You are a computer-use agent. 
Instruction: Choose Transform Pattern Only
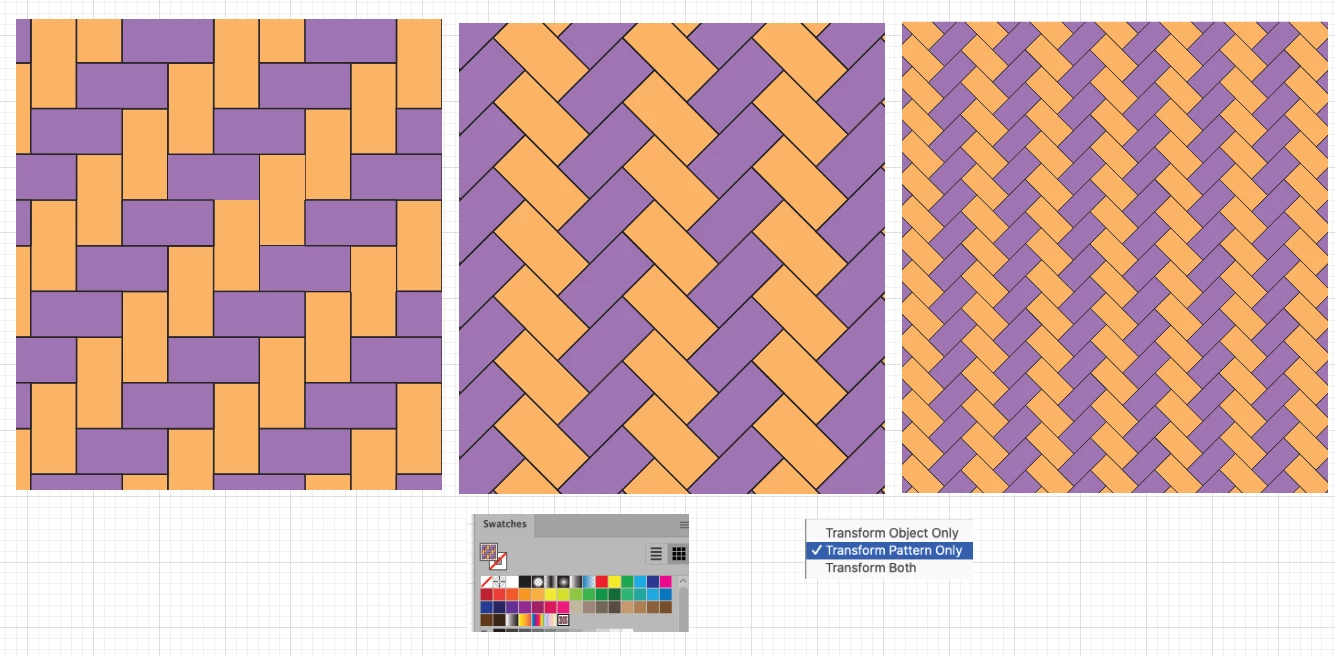[x=889, y=550]
